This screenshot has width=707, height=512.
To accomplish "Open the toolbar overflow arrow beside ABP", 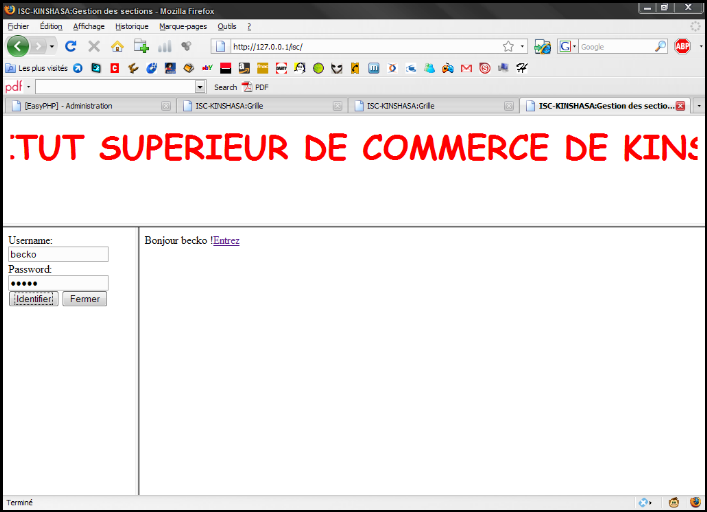I will point(701,46).
